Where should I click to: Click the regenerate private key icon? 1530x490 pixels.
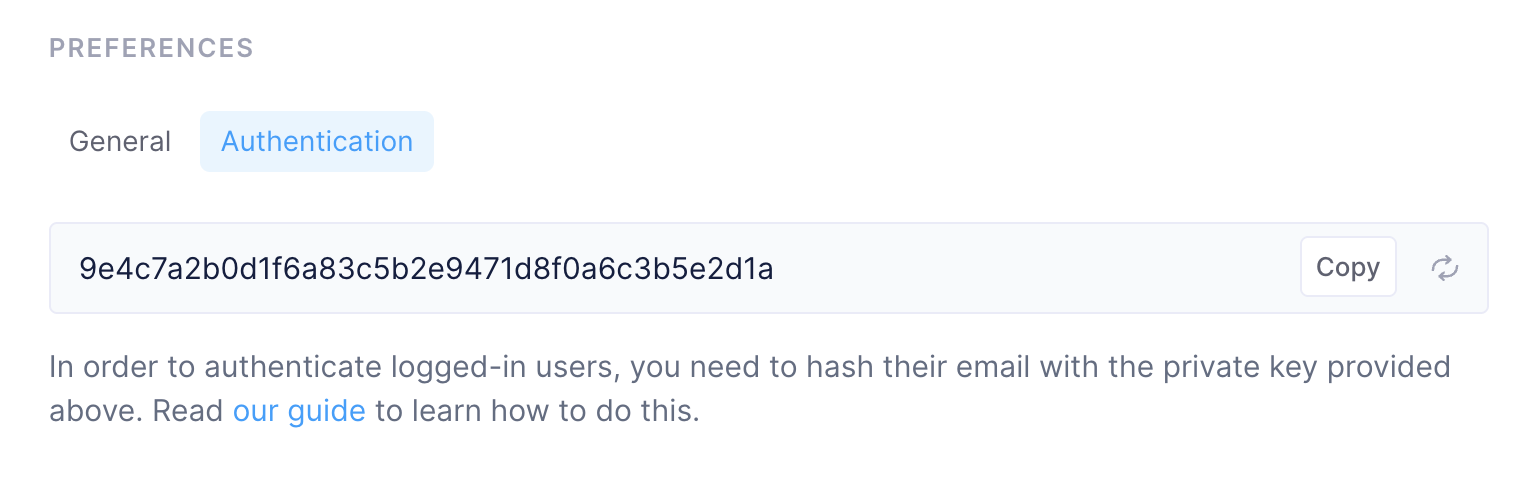coord(1444,268)
